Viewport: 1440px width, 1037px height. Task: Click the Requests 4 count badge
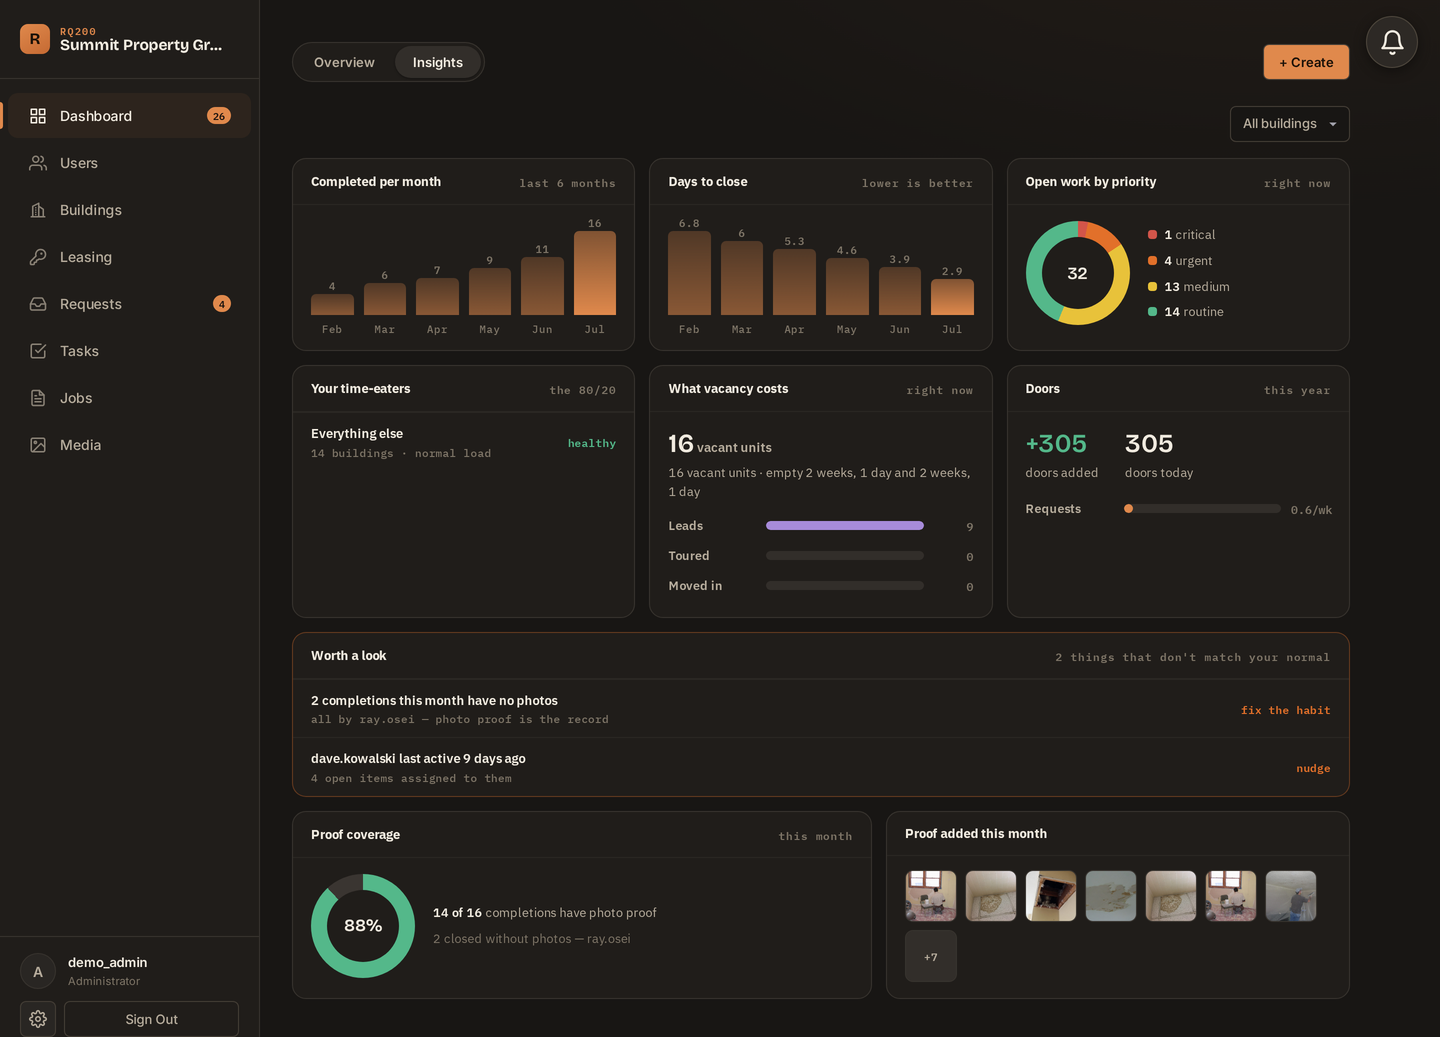coord(222,304)
